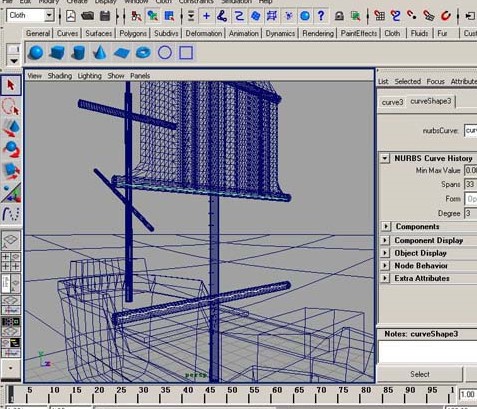Click the Lock current selection icon
Image resolution: width=477 pixels, height=409 pixels.
[339, 16]
